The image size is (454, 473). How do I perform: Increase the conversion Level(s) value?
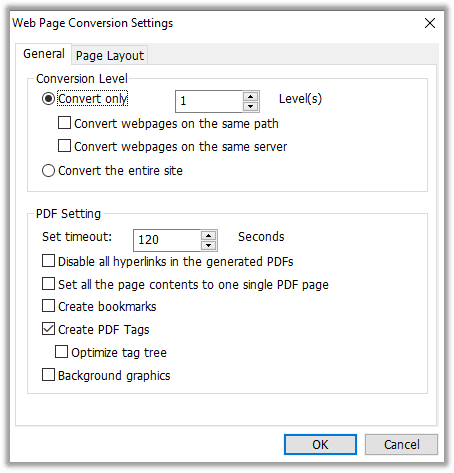(x=250, y=97)
